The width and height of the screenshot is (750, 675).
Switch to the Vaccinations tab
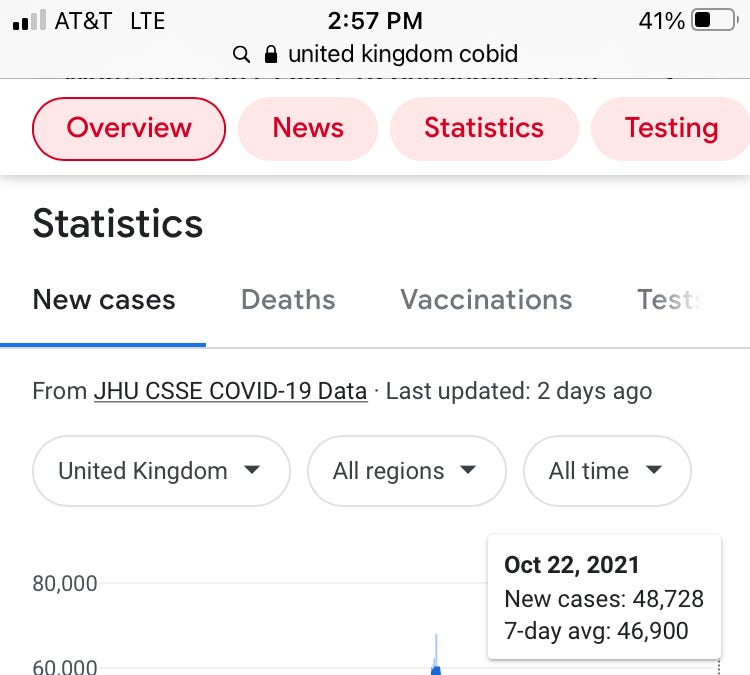pyautogui.click(x=486, y=300)
